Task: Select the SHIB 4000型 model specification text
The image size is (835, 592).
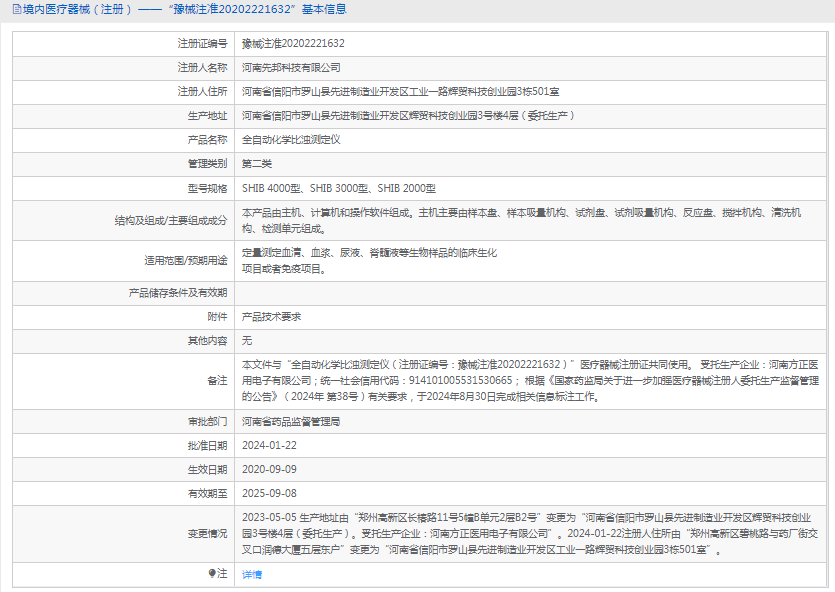Action: point(339,188)
